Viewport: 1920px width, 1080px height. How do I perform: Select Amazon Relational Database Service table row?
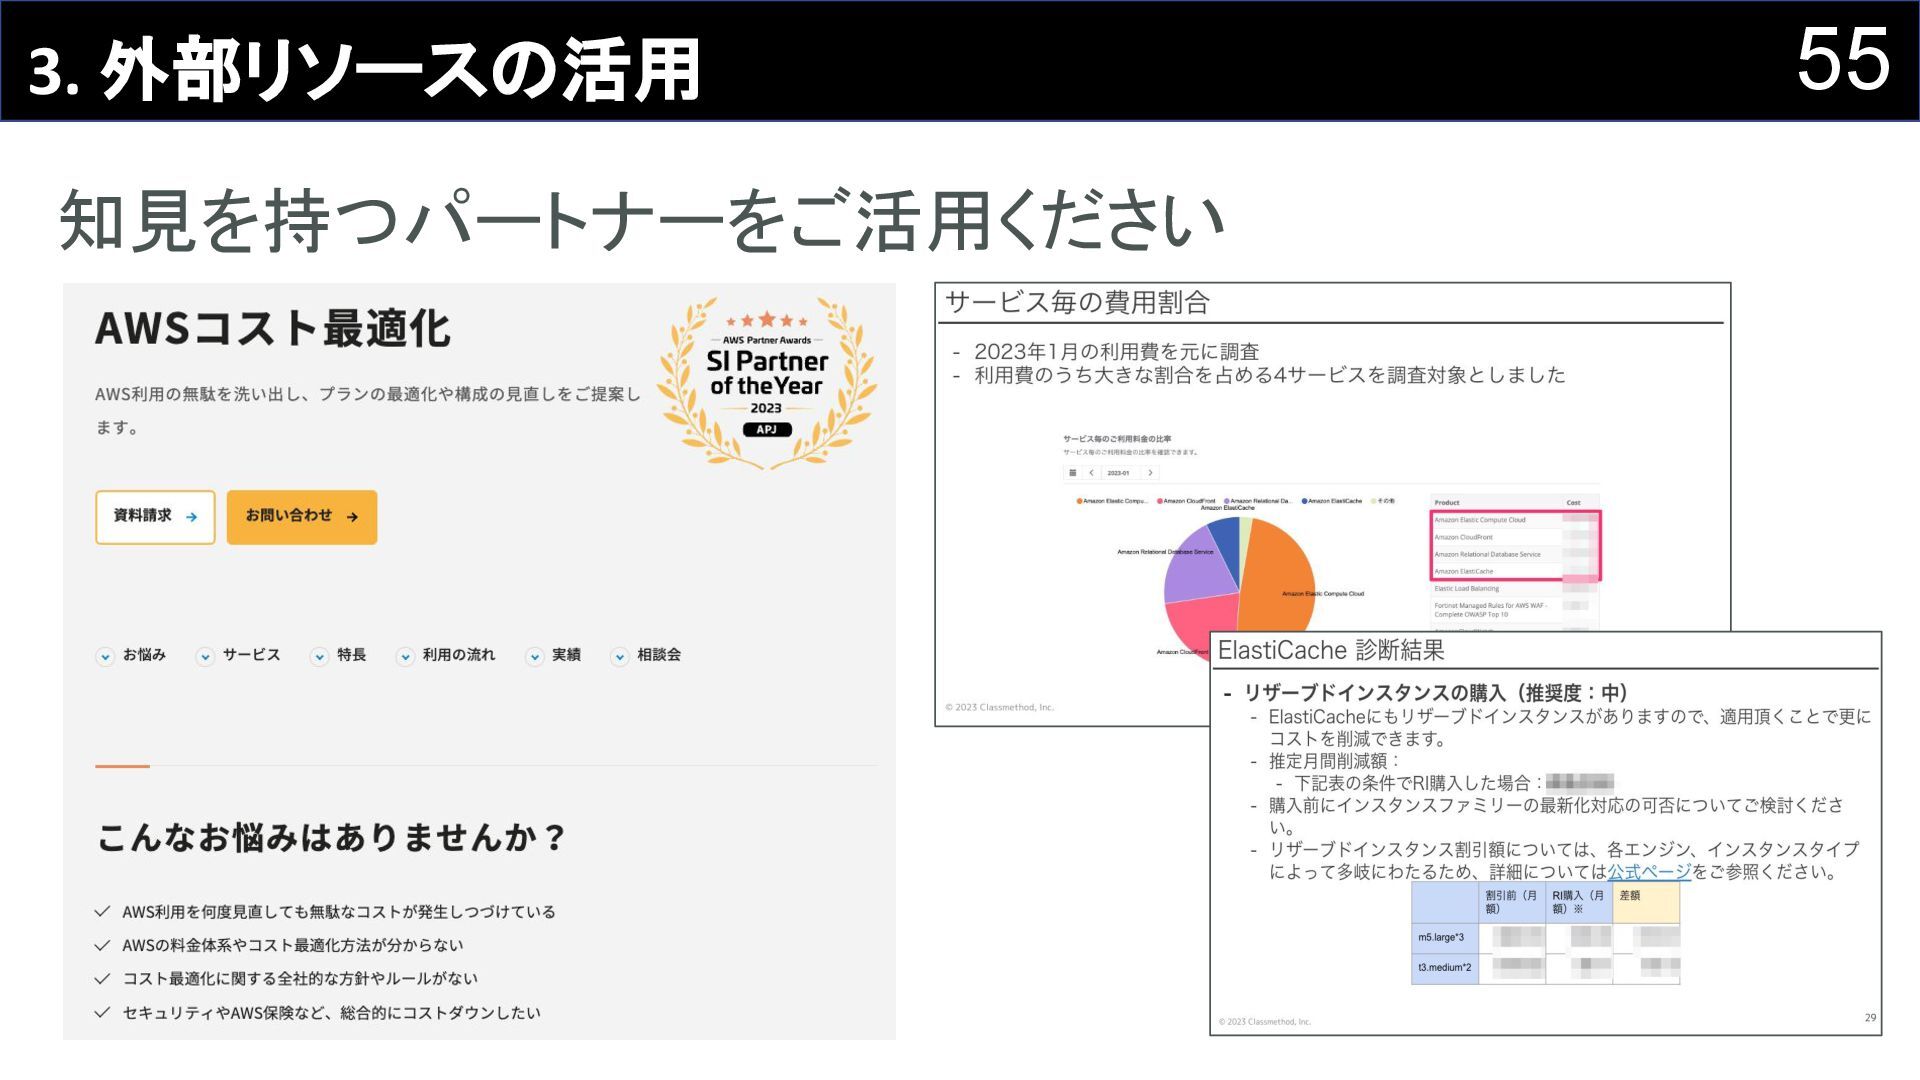click(x=1515, y=554)
